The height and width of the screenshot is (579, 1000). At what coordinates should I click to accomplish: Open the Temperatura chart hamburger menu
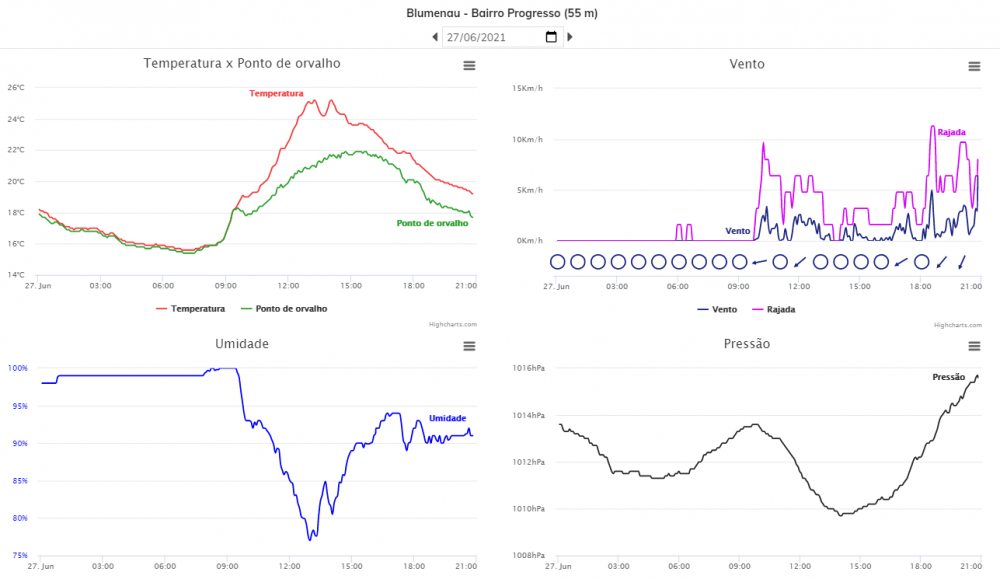point(469,66)
